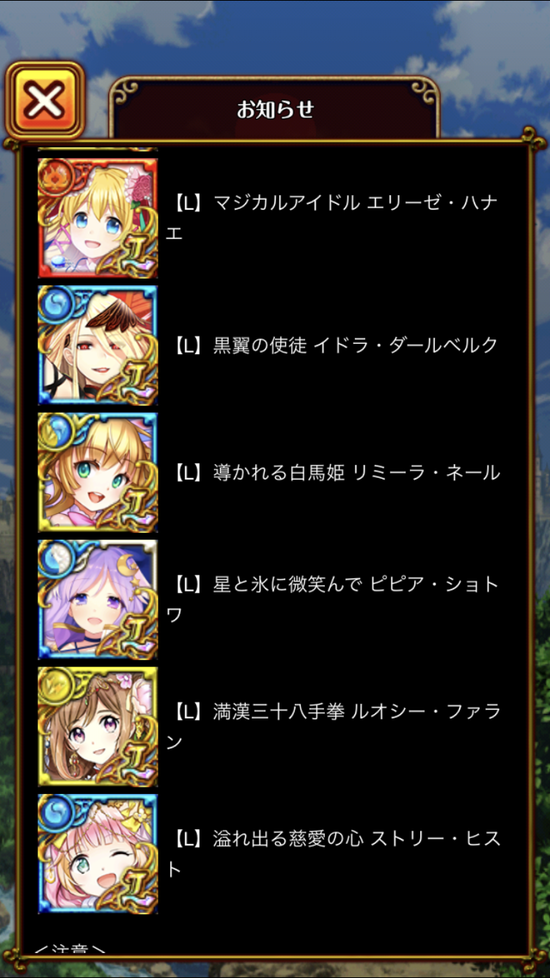The height and width of the screenshot is (978, 550).
Task: Tap the L rarity badge on ピピア's portrait
Action: 134,633
